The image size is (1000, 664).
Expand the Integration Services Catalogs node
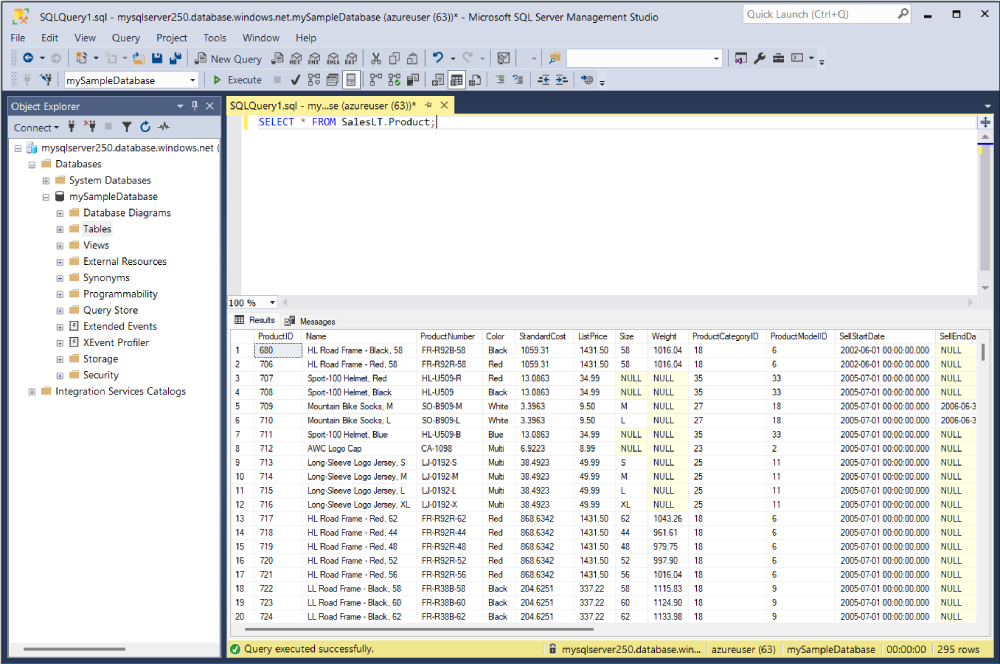pyautogui.click(x=31, y=392)
